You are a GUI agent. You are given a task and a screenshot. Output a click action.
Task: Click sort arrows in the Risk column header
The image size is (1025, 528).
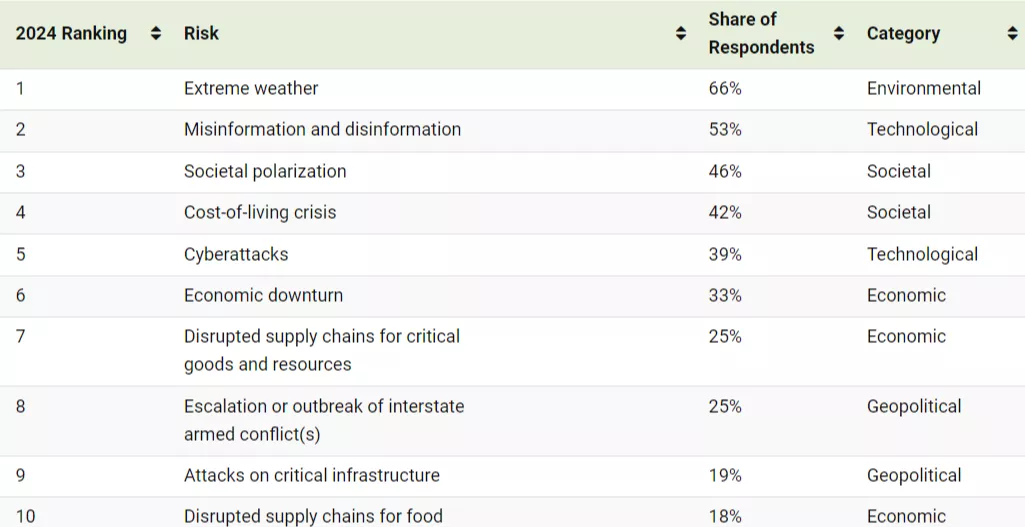[681, 34]
